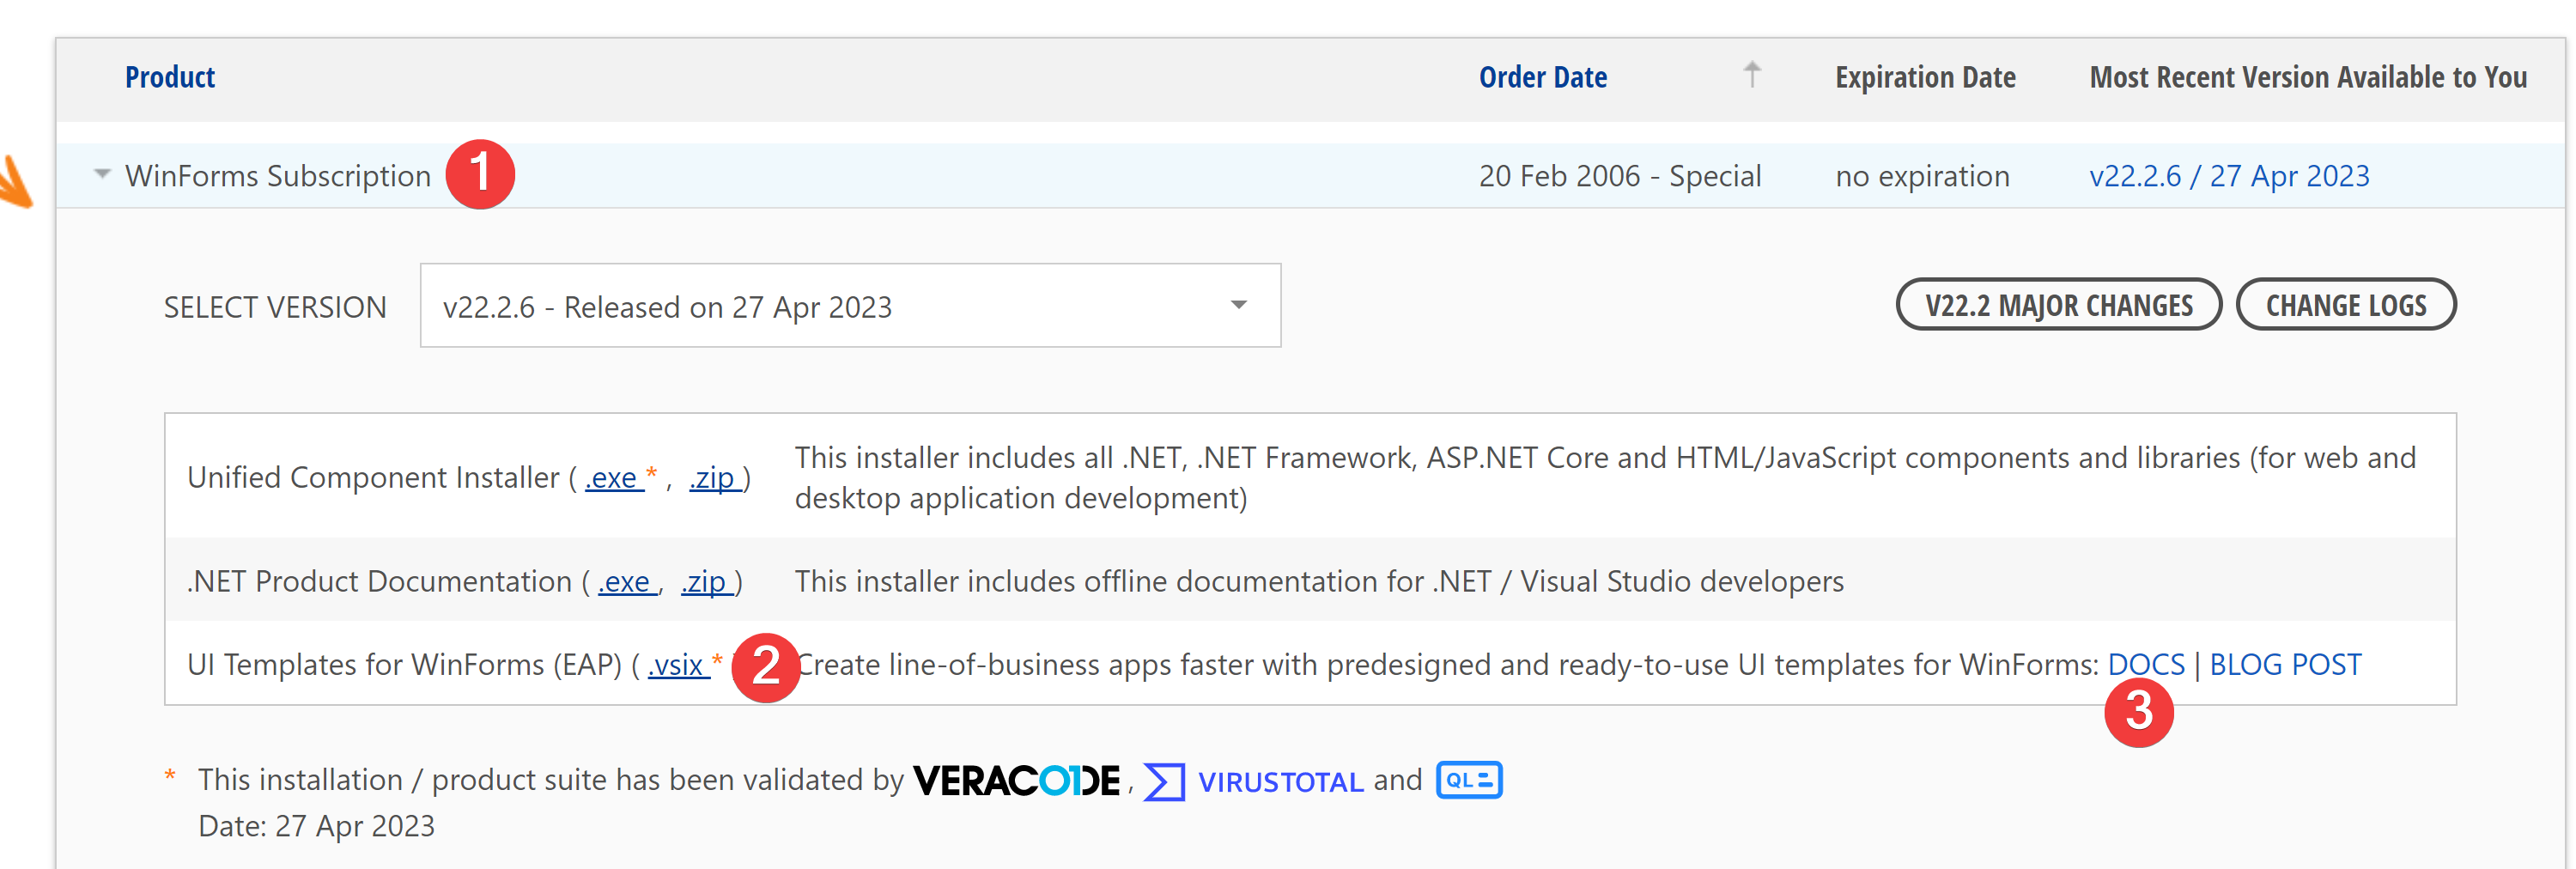
Task: Open the WinForms UI Templates BLOG POST
Action: click(x=2285, y=663)
